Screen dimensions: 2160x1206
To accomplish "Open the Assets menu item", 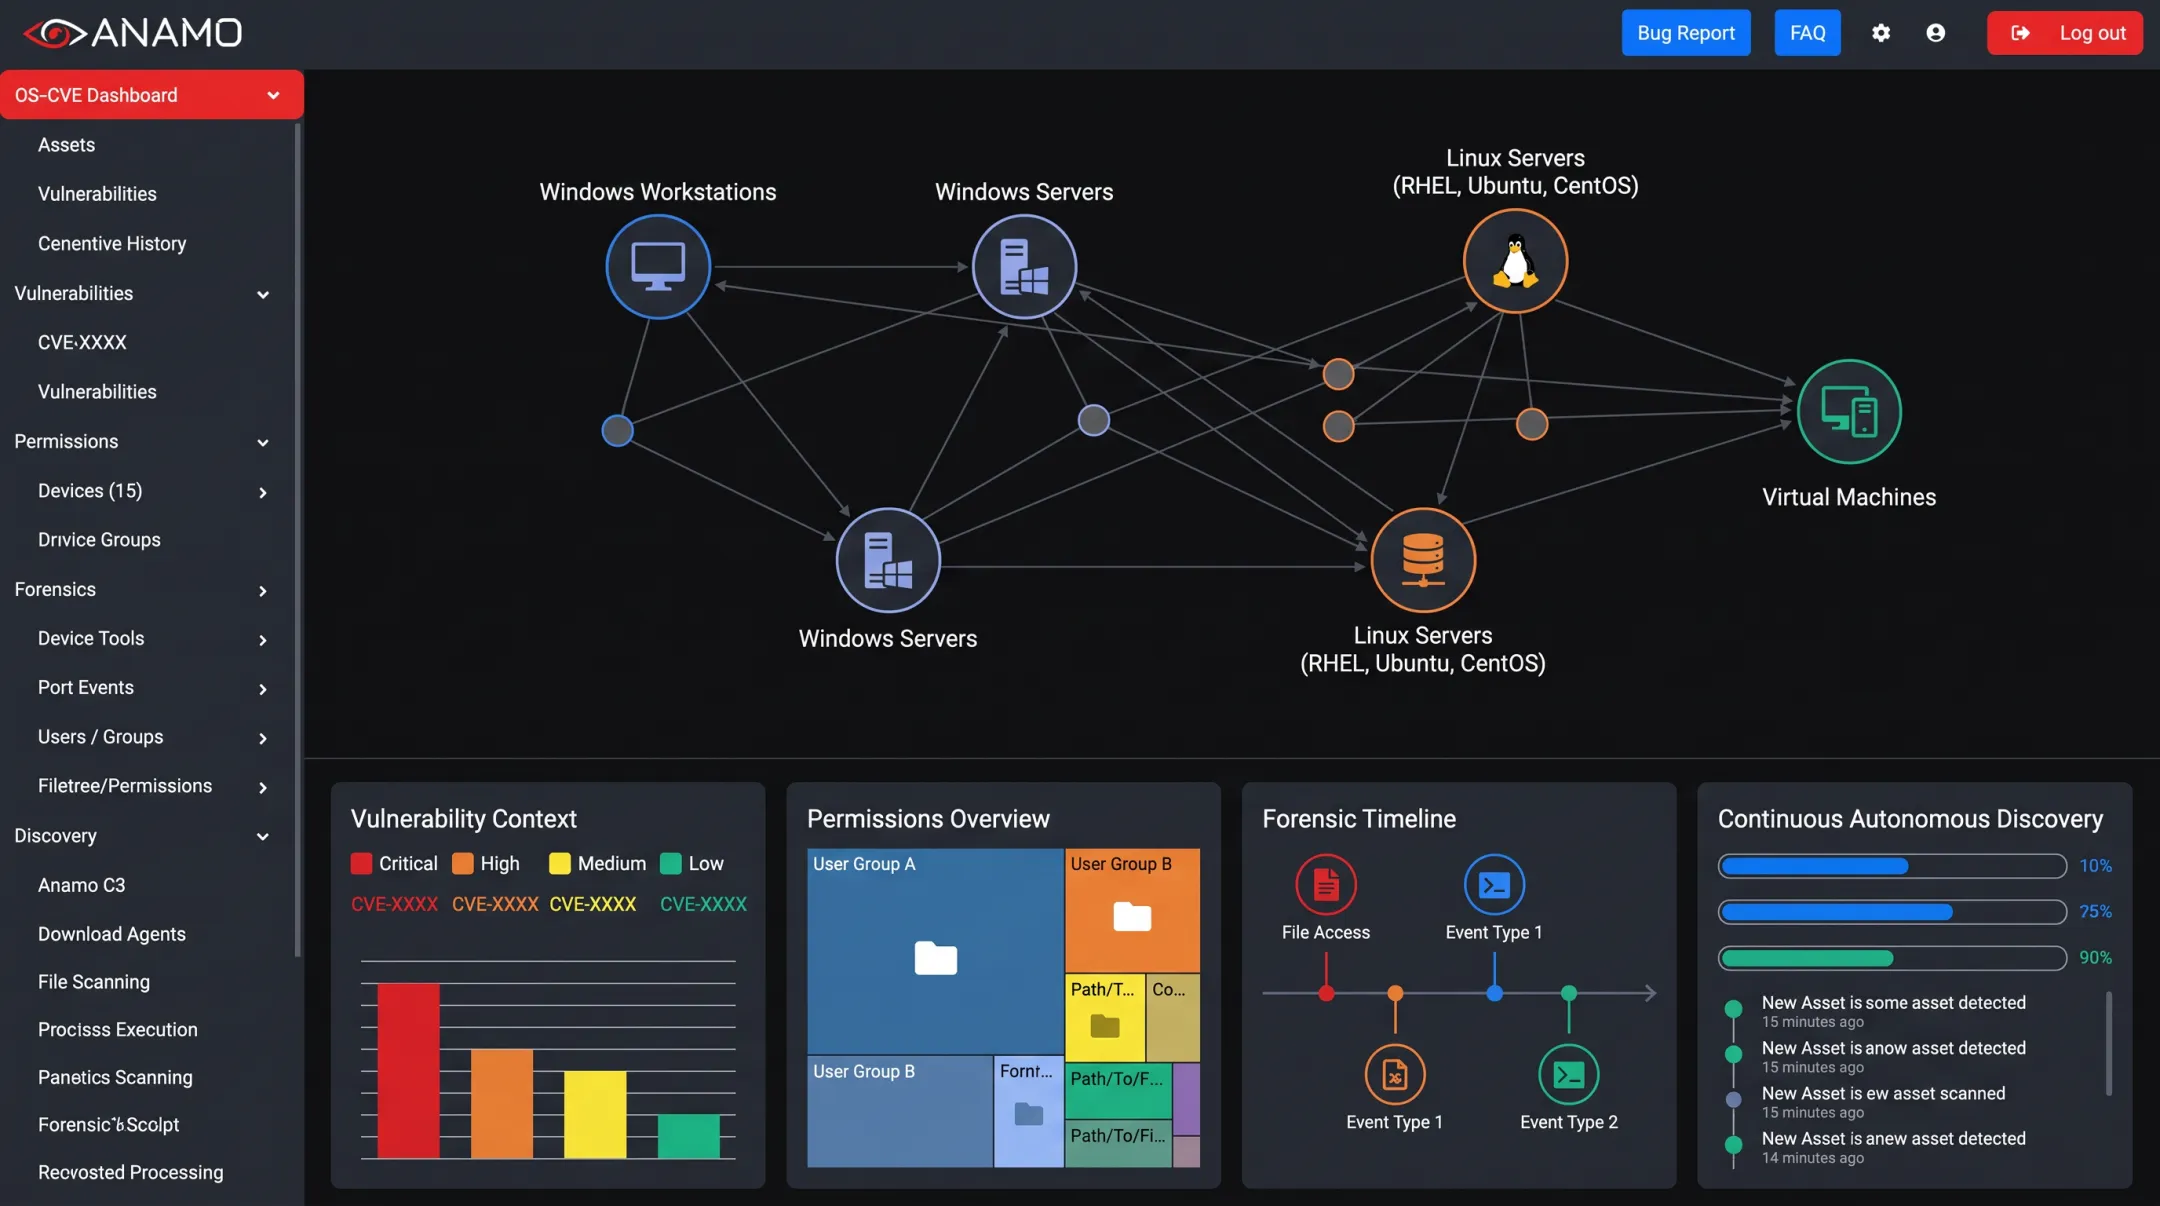I will [66, 145].
